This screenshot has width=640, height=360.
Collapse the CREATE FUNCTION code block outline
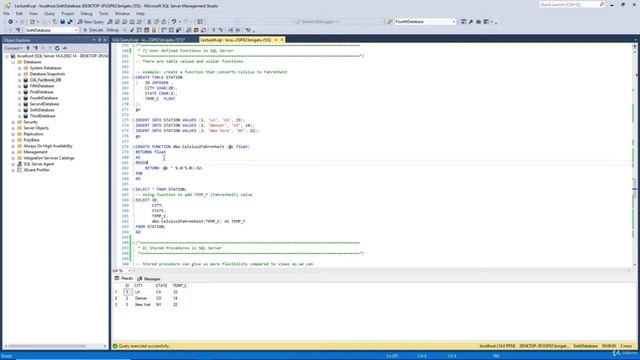tap(133, 147)
